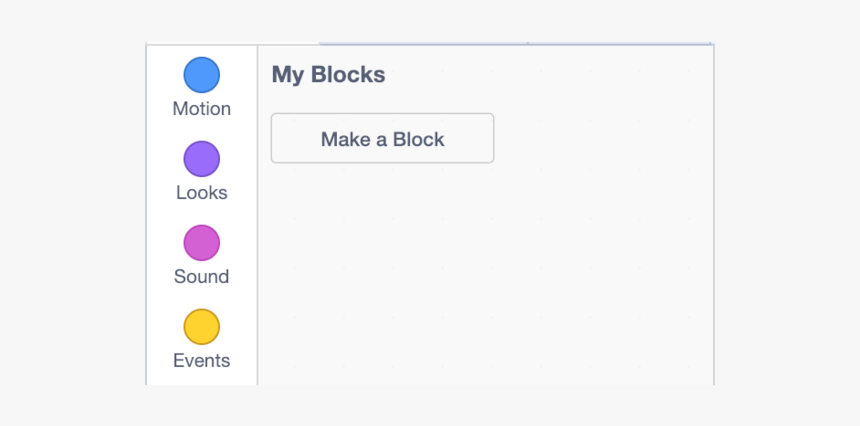The height and width of the screenshot is (426, 860).
Task: Open the magenta Sound category circle
Action: (x=201, y=243)
